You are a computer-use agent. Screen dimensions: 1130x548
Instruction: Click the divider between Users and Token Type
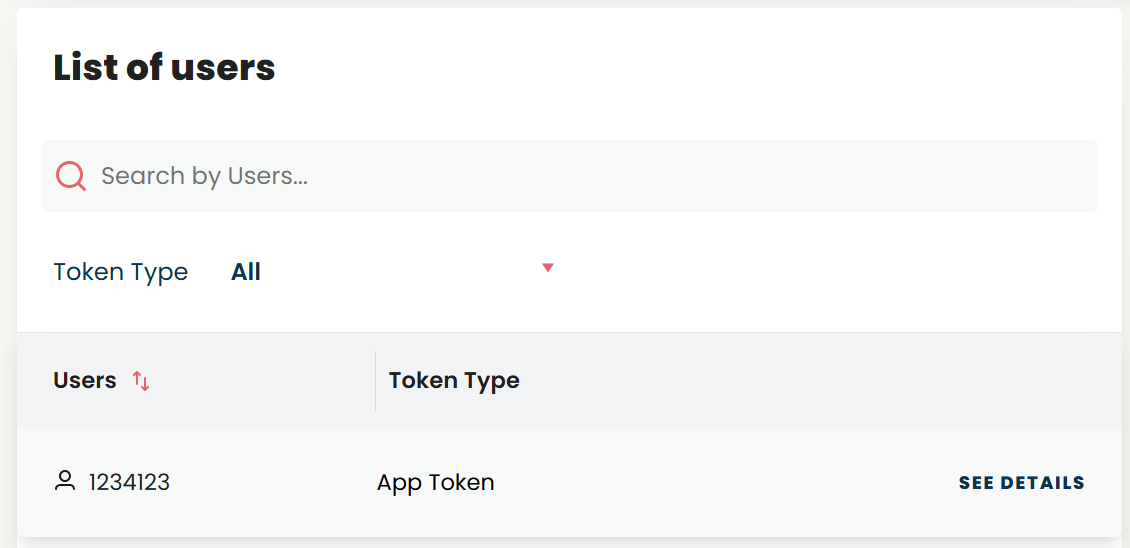coord(375,381)
